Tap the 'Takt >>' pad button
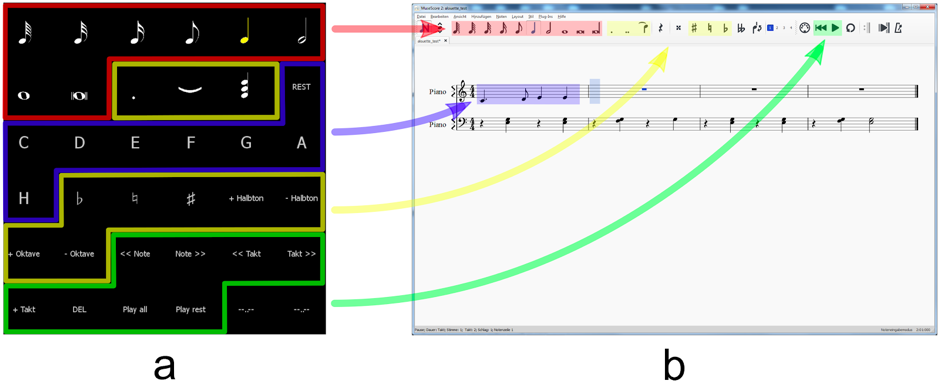 [x=301, y=254]
